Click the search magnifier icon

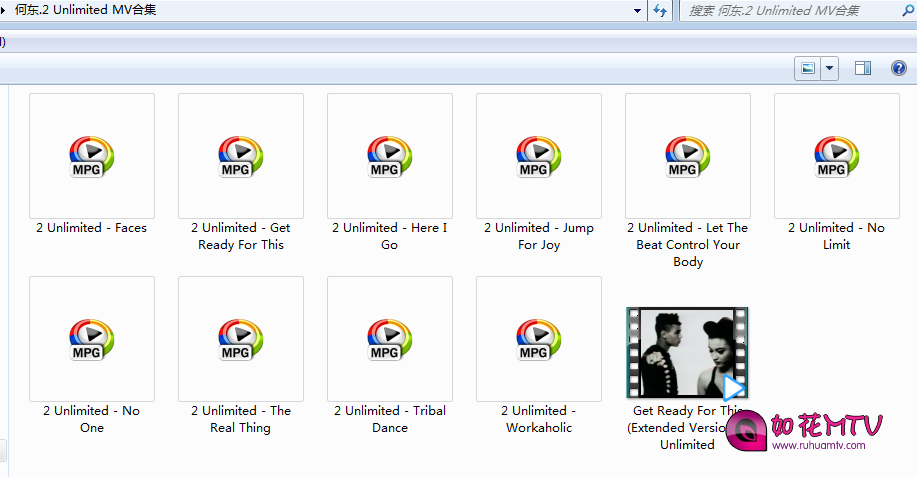point(909,10)
